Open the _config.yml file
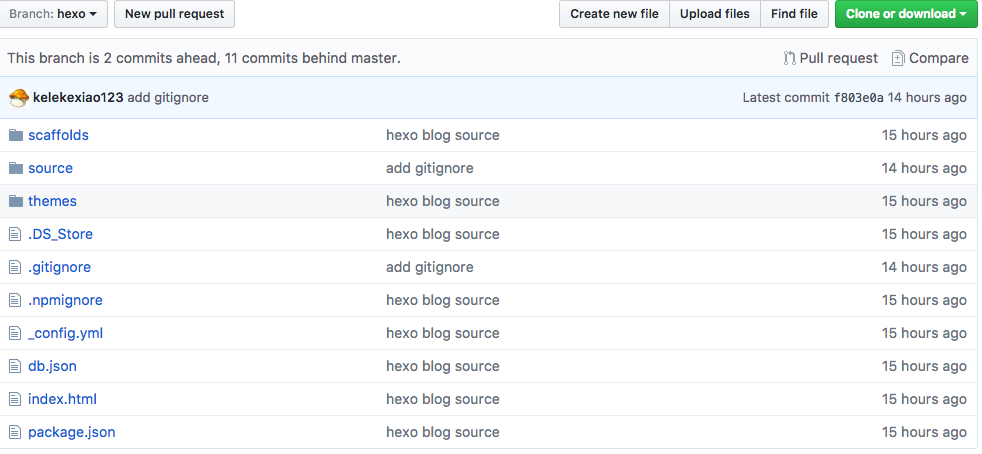Viewport: 982px width, 454px height. (65, 333)
